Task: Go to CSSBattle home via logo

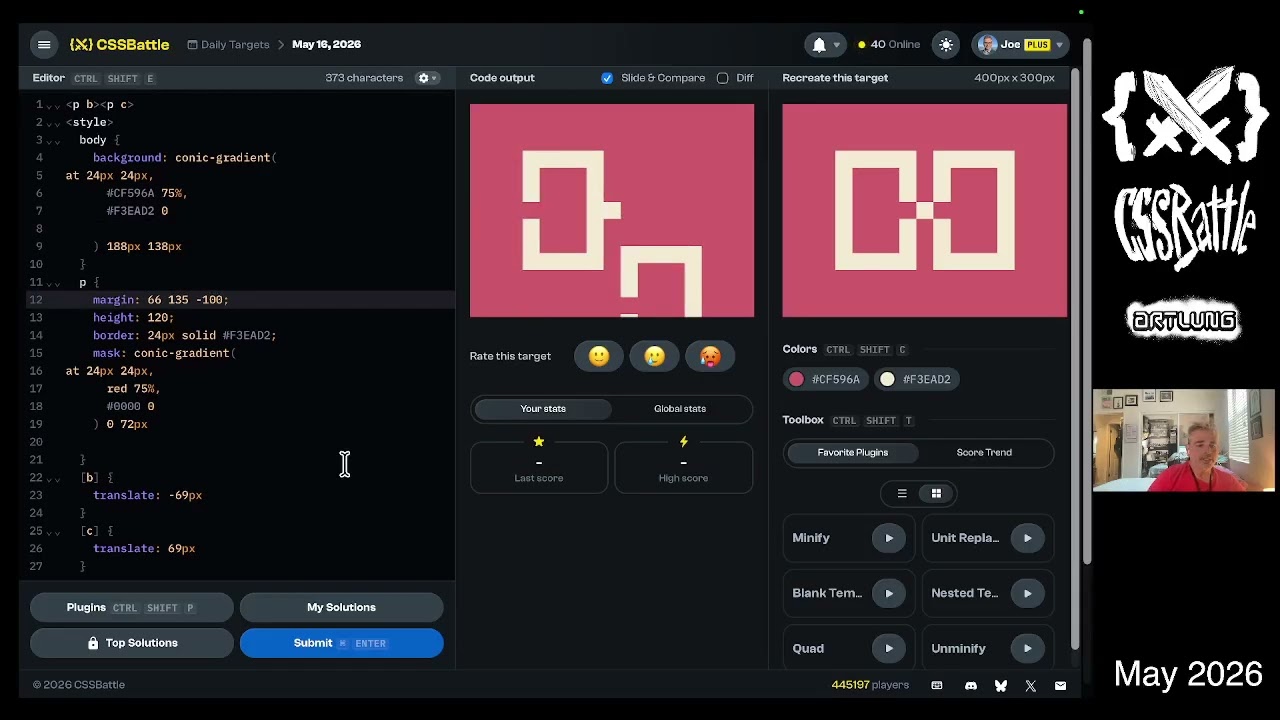Action: click(119, 44)
